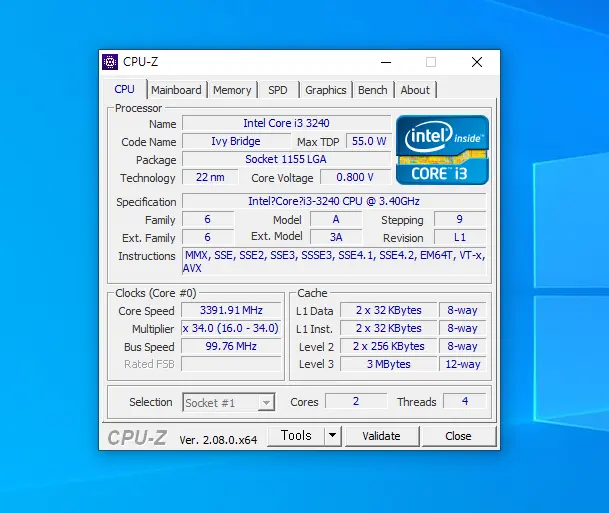Click the Cores count value 2
The width and height of the screenshot is (609, 513).
(x=356, y=401)
